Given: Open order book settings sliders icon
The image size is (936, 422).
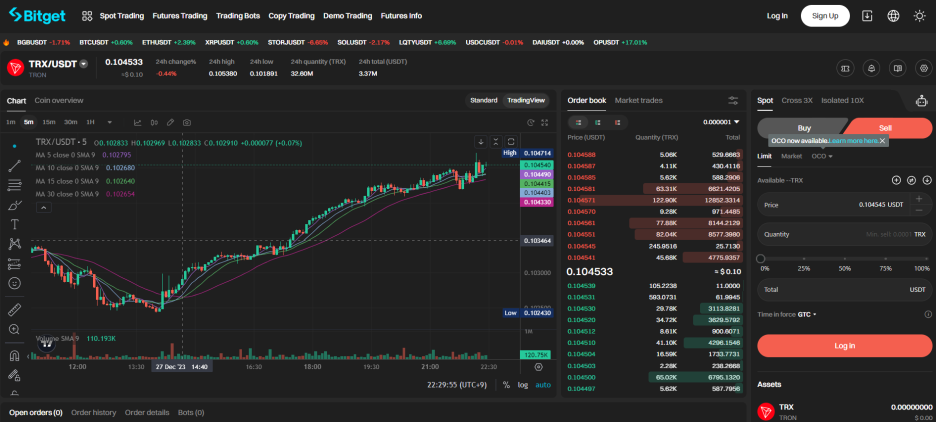Looking at the screenshot, I should (x=733, y=100).
